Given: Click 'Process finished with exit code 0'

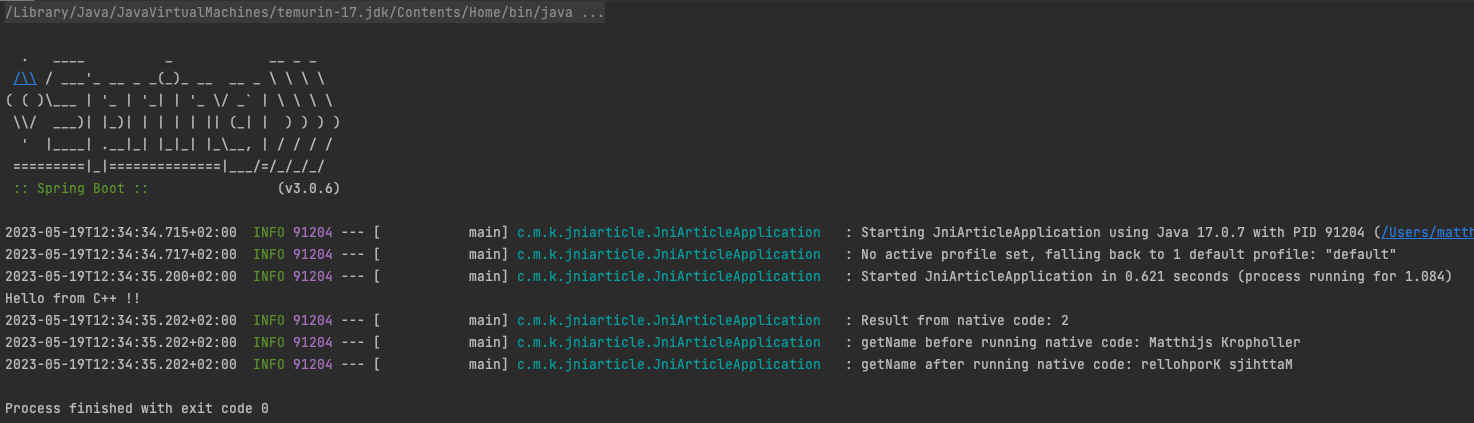Looking at the screenshot, I should tap(137, 408).
